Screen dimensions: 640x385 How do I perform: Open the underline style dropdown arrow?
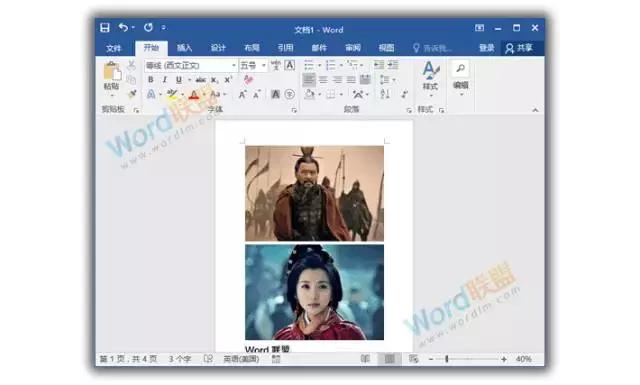pos(189,80)
